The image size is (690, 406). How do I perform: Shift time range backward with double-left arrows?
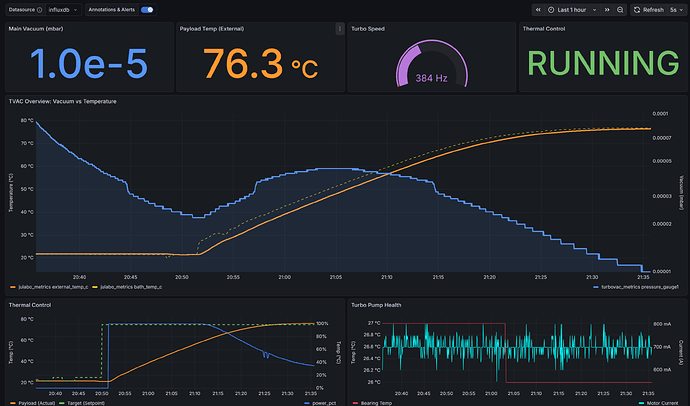point(538,9)
